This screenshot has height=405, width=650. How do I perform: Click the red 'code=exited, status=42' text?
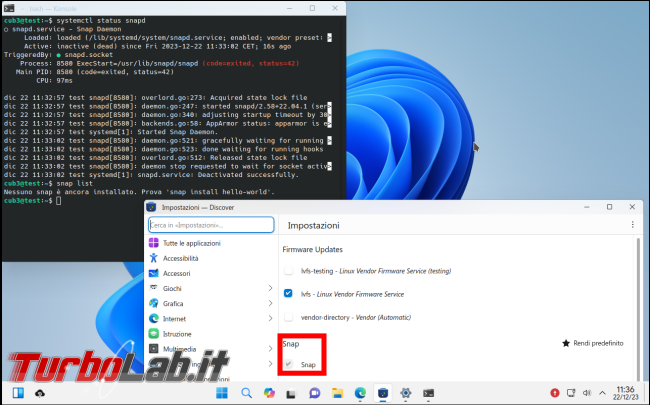click(x=251, y=63)
